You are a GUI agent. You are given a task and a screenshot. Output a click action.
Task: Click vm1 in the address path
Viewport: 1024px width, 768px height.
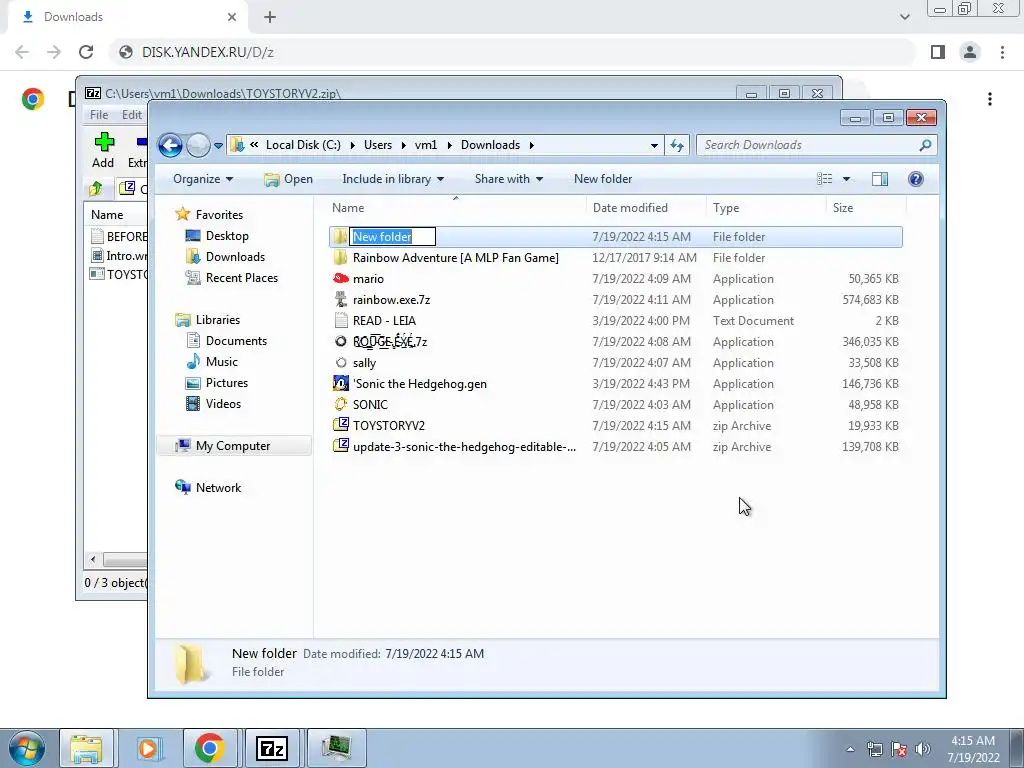click(x=426, y=145)
